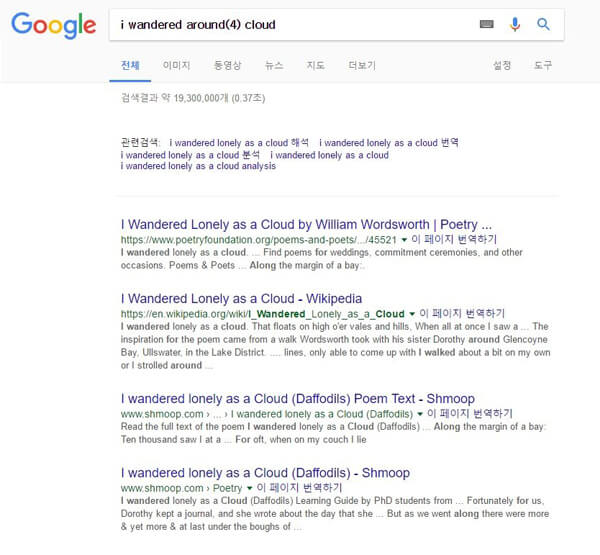This screenshot has width=600, height=555.
Task: Open related search 'cloud 해석'
Action: (x=239, y=143)
